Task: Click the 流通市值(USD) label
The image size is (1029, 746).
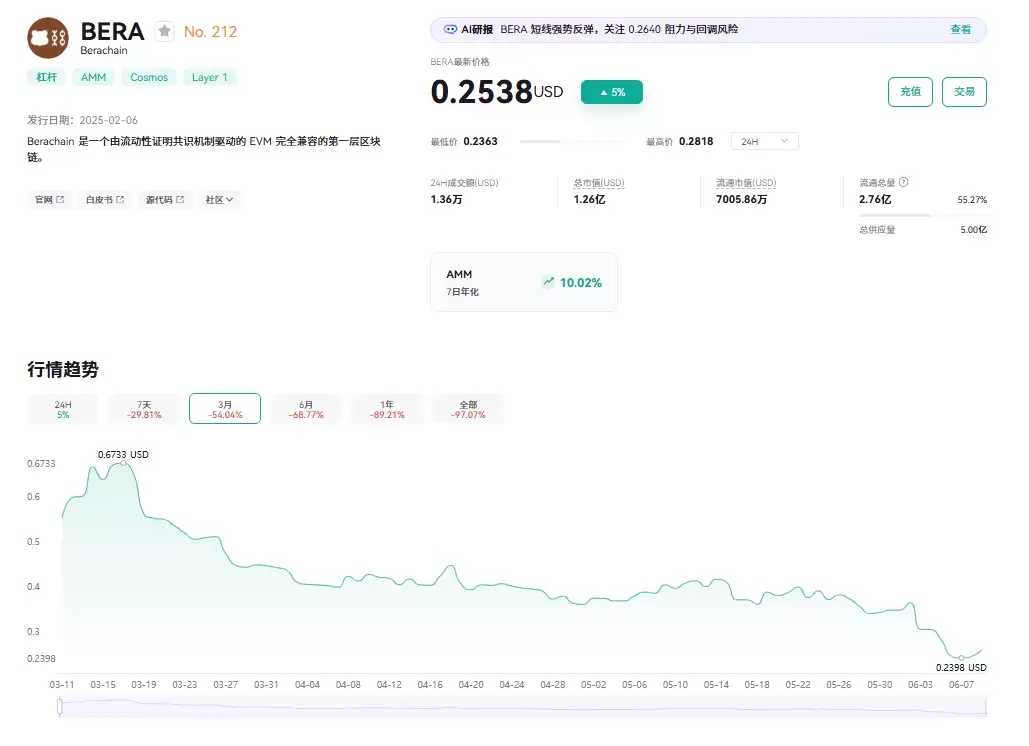Action: 746,183
